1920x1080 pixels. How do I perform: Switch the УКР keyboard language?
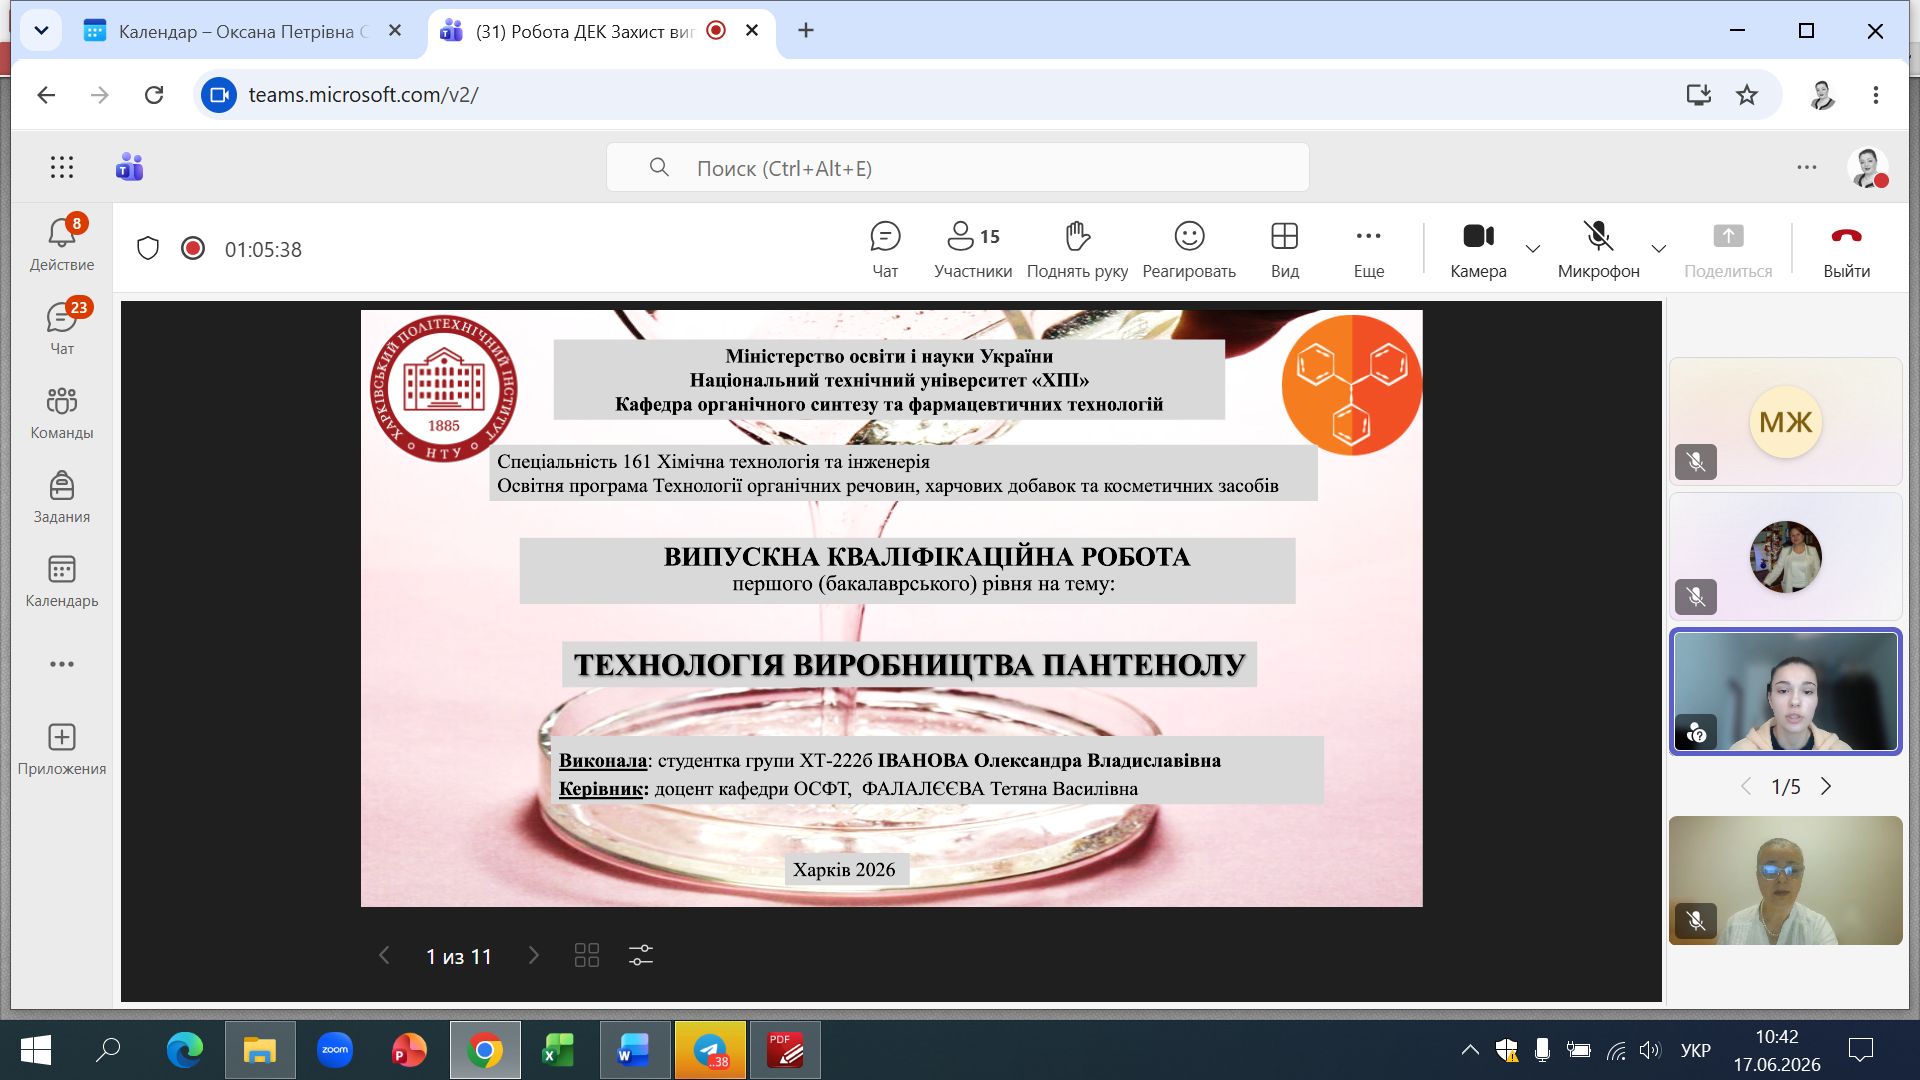1695,1050
